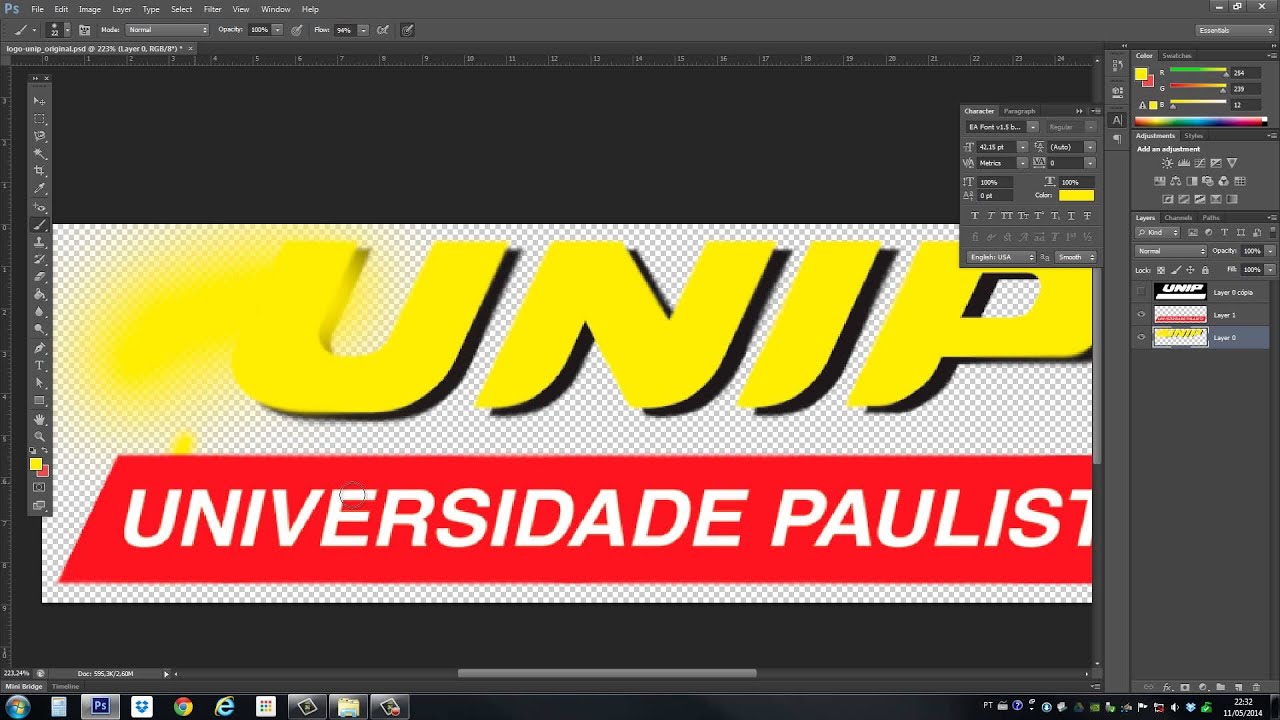Image resolution: width=1280 pixels, height=720 pixels.
Task: Change screen mode icon in tools panel
Action: pyautogui.click(x=40, y=506)
